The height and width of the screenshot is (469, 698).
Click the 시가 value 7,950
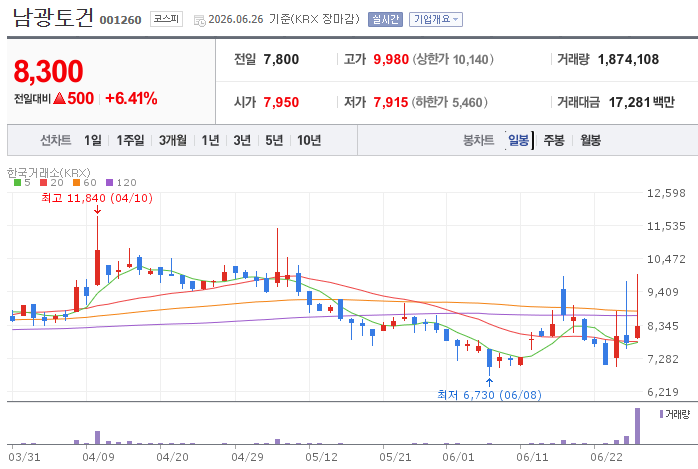(281, 102)
